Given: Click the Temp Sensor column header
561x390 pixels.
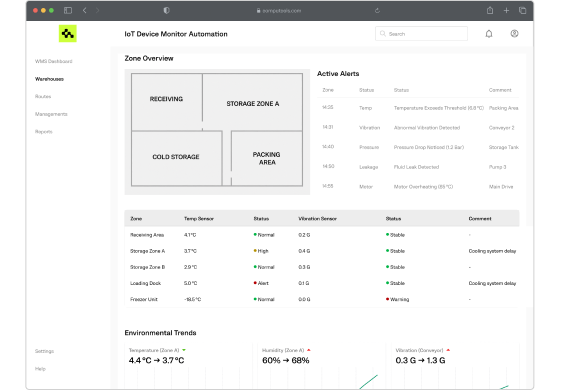Looking at the screenshot, I should [199, 218].
